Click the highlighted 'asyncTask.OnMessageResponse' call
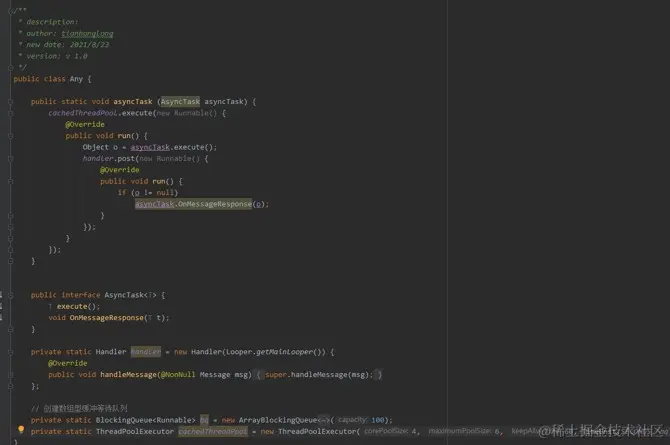Screen dimensions: 670x445 point(193,204)
